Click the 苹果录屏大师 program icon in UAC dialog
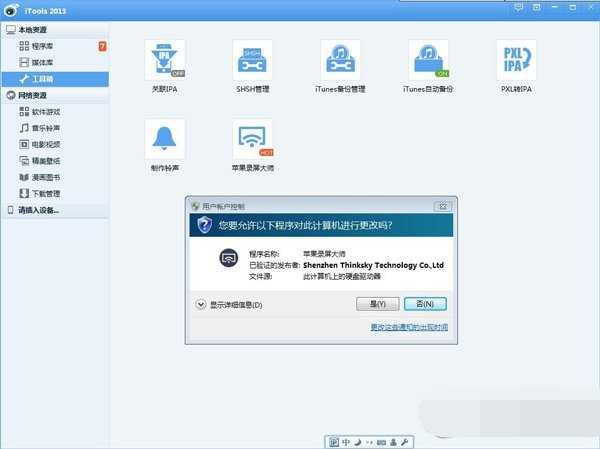 pos(229,258)
